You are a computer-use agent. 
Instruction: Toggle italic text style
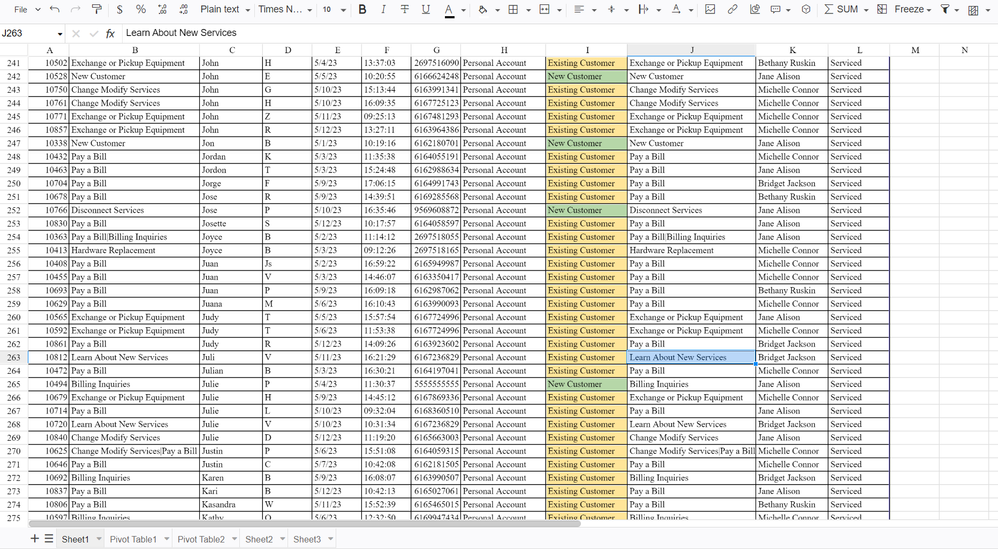(383, 9)
